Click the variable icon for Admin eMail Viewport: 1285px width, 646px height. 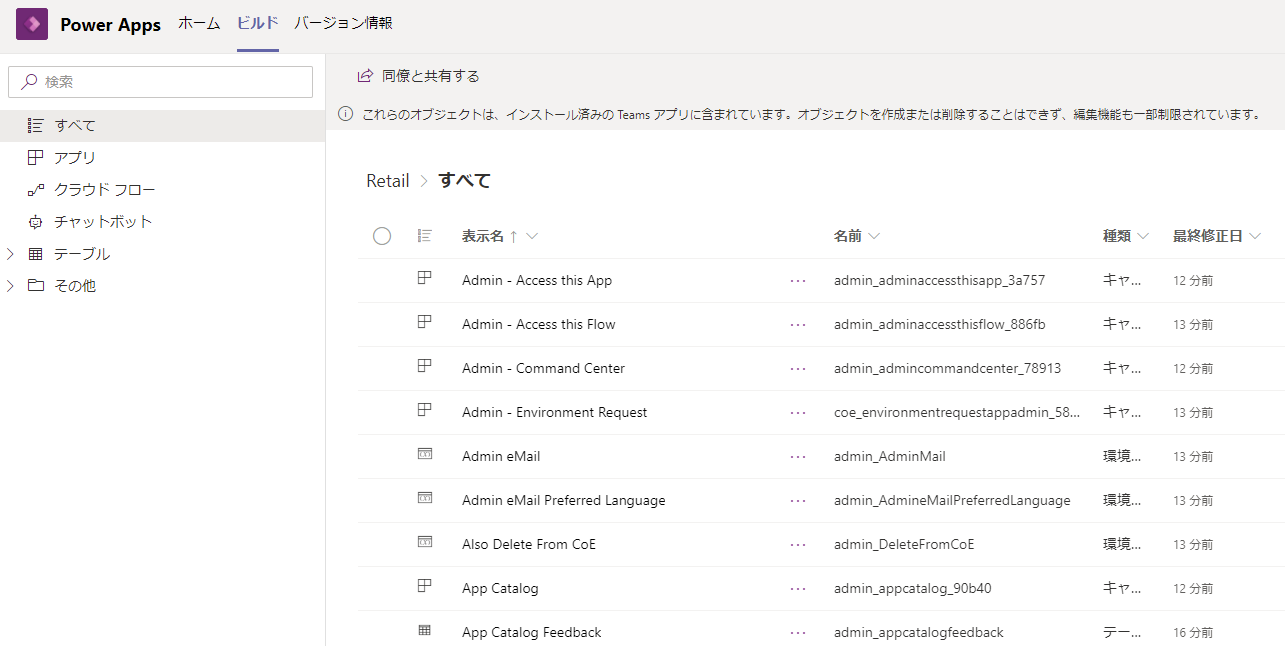[x=424, y=455]
